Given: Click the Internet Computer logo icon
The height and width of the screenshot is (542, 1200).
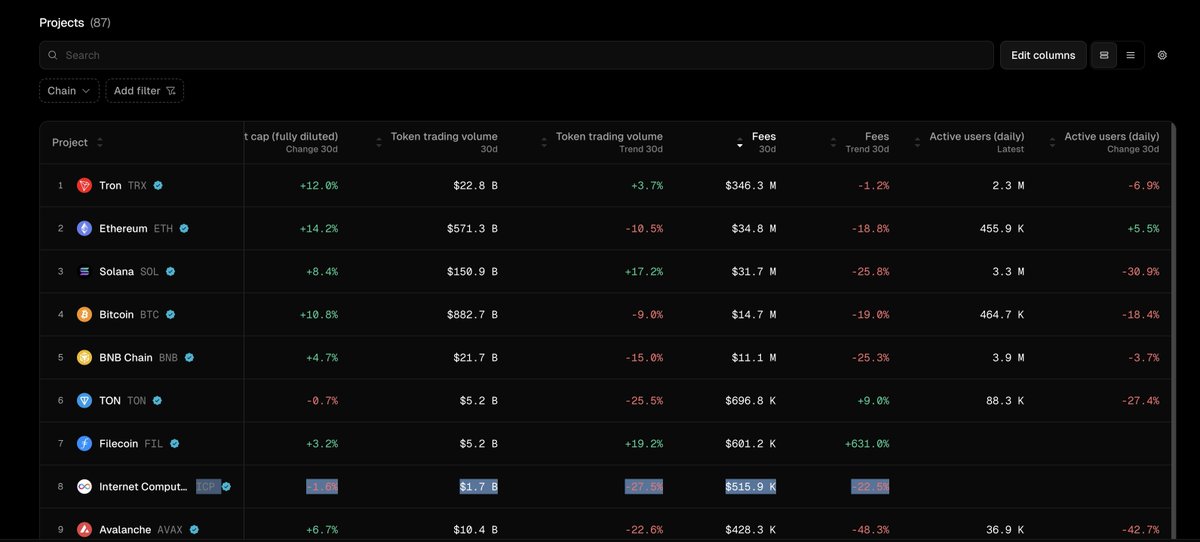Looking at the screenshot, I should [84, 486].
